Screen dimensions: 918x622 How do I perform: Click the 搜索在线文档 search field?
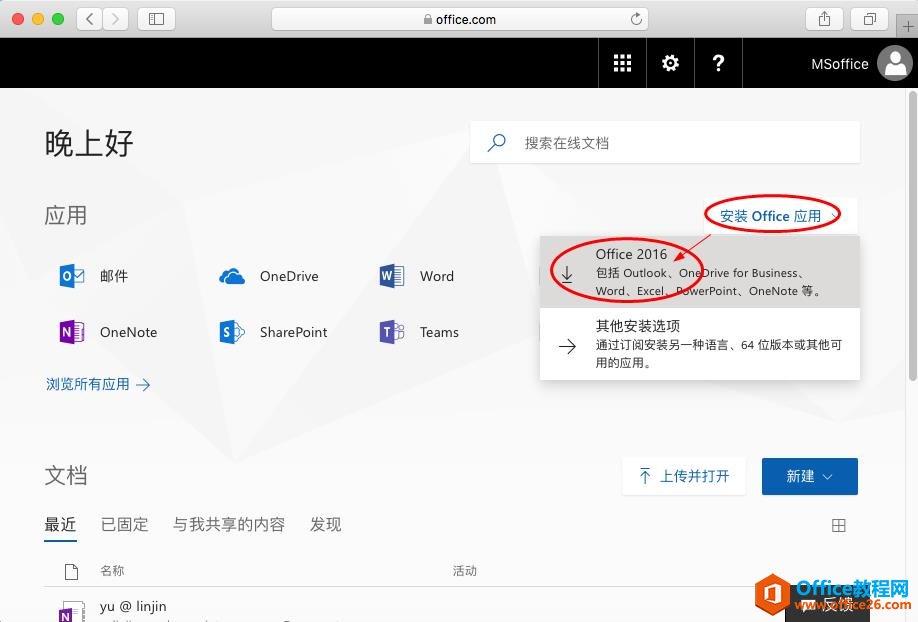coord(680,143)
